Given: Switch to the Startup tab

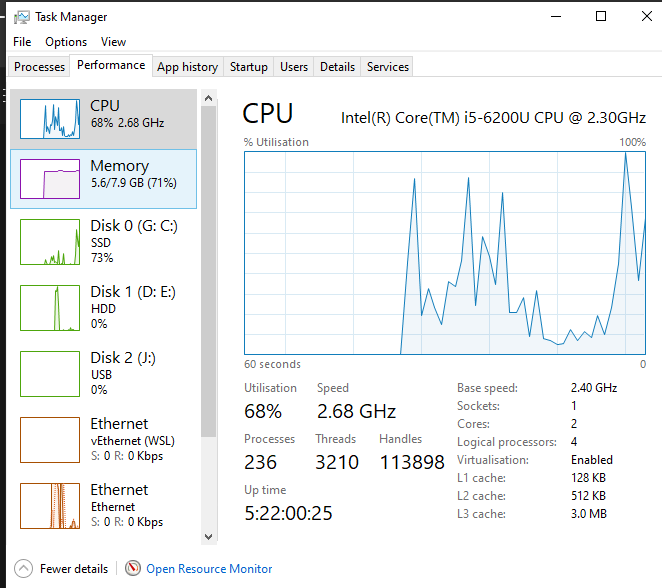Looking at the screenshot, I should pos(249,67).
